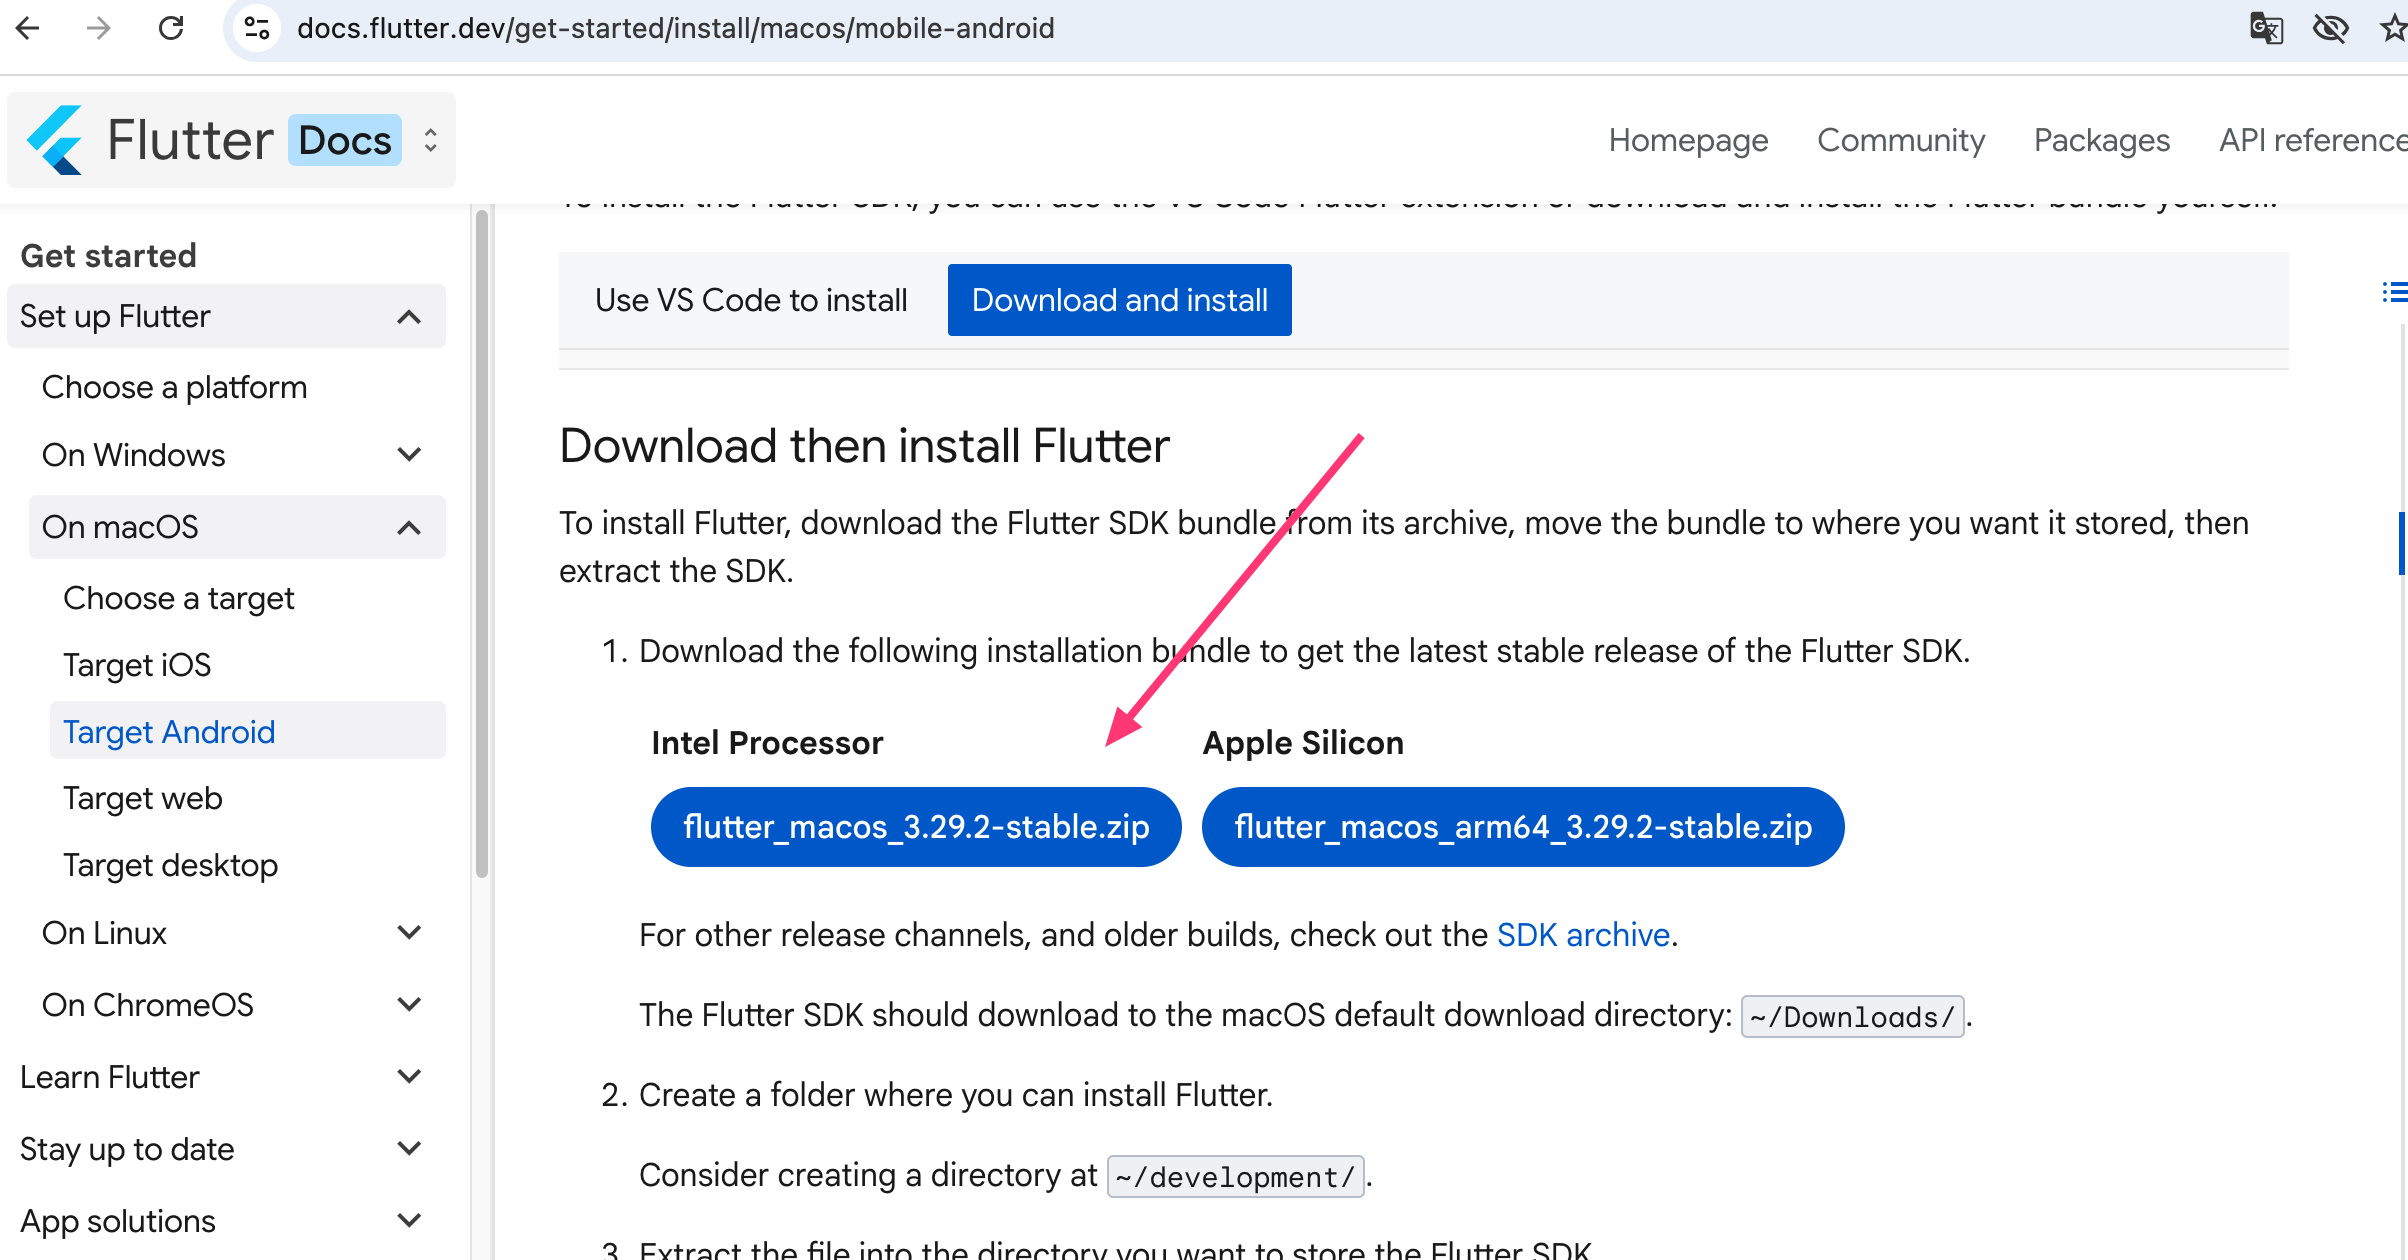
Task: Click the hidden-eye privacy icon
Action: point(2331,28)
